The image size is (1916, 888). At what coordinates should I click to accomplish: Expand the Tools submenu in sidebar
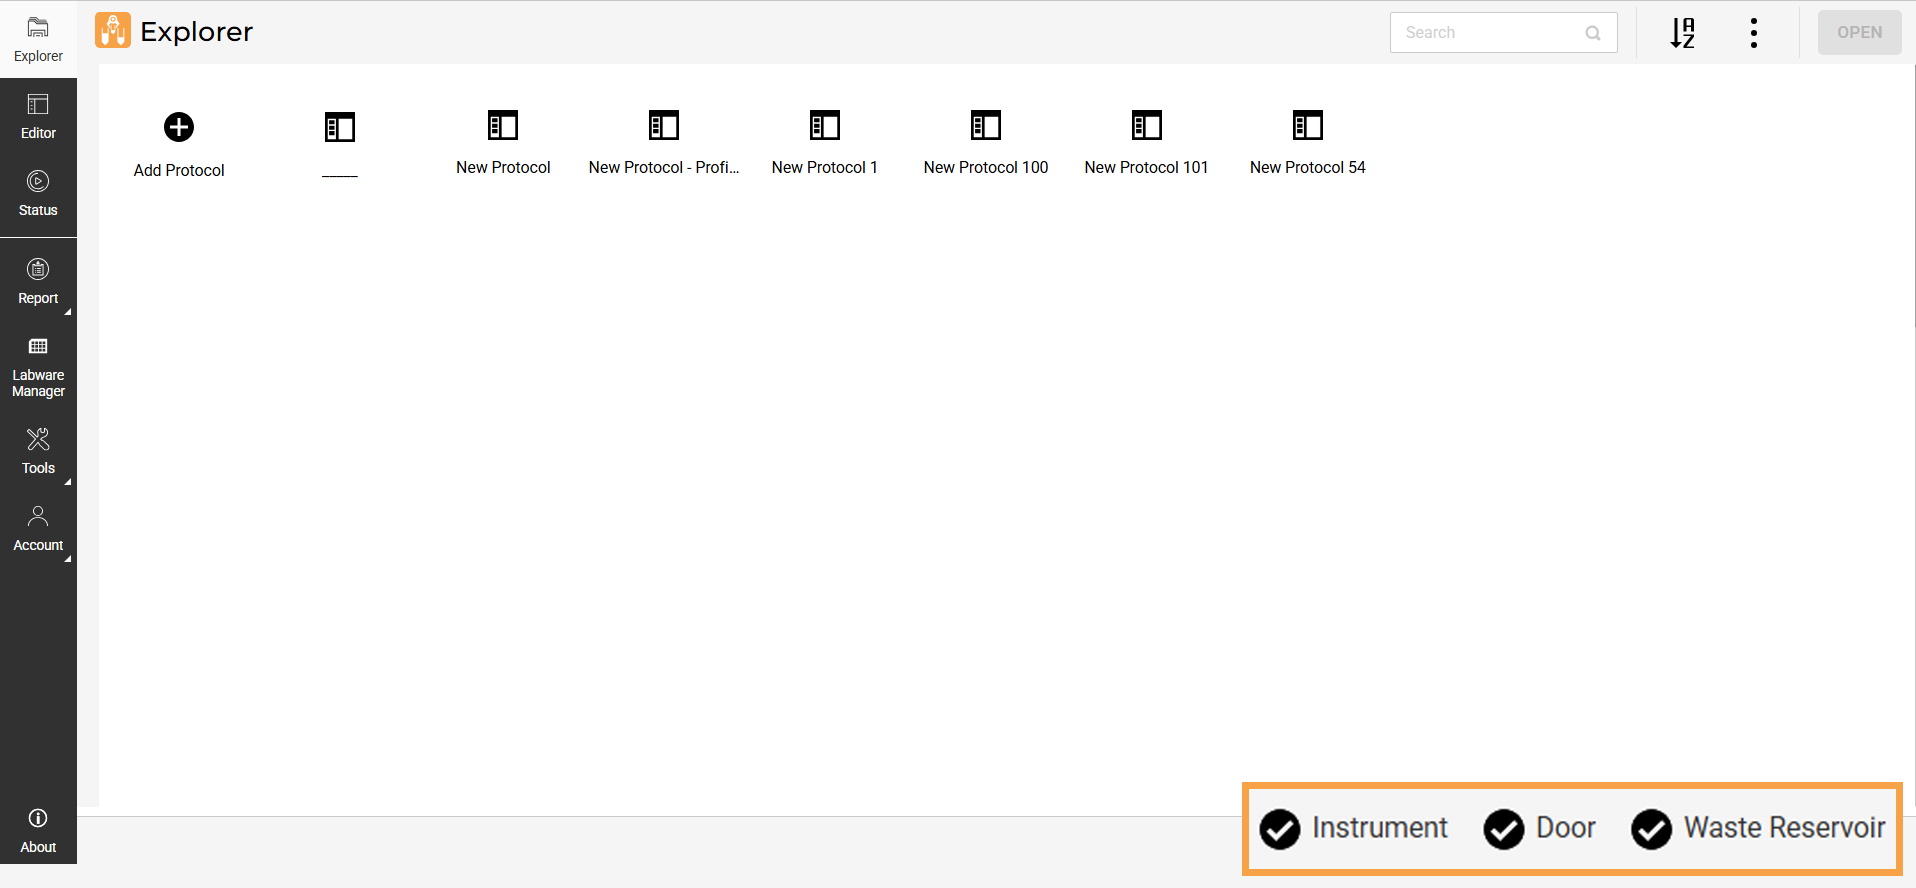click(38, 451)
